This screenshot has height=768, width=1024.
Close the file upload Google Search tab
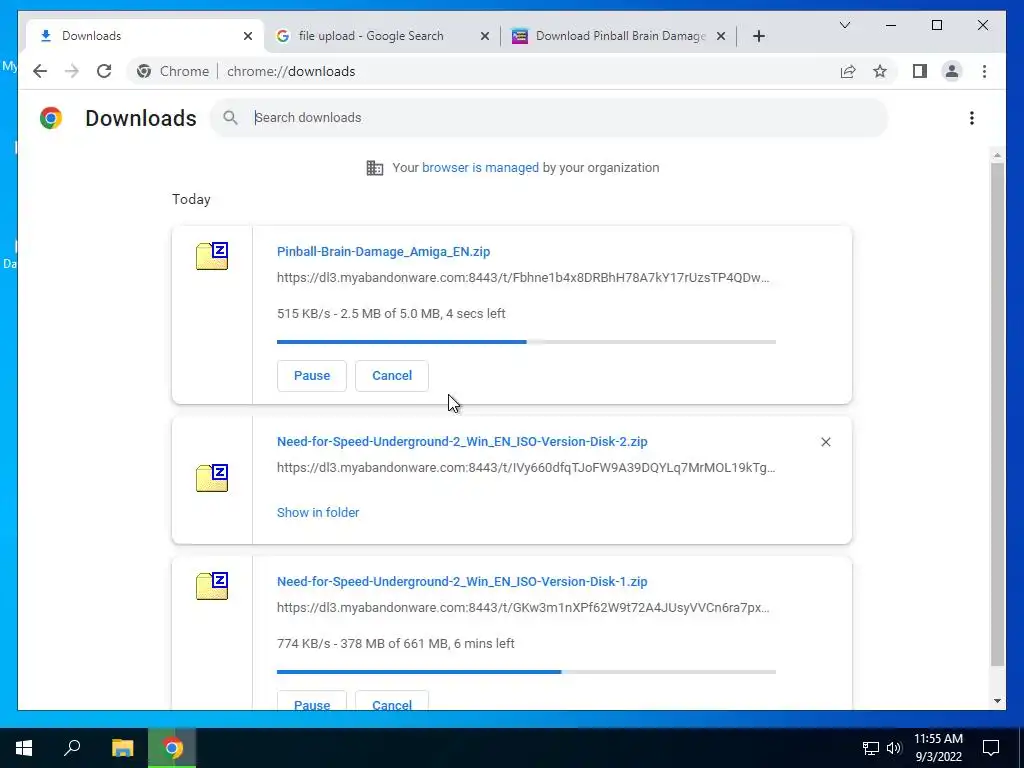pyautogui.click(x=485, y=36)
